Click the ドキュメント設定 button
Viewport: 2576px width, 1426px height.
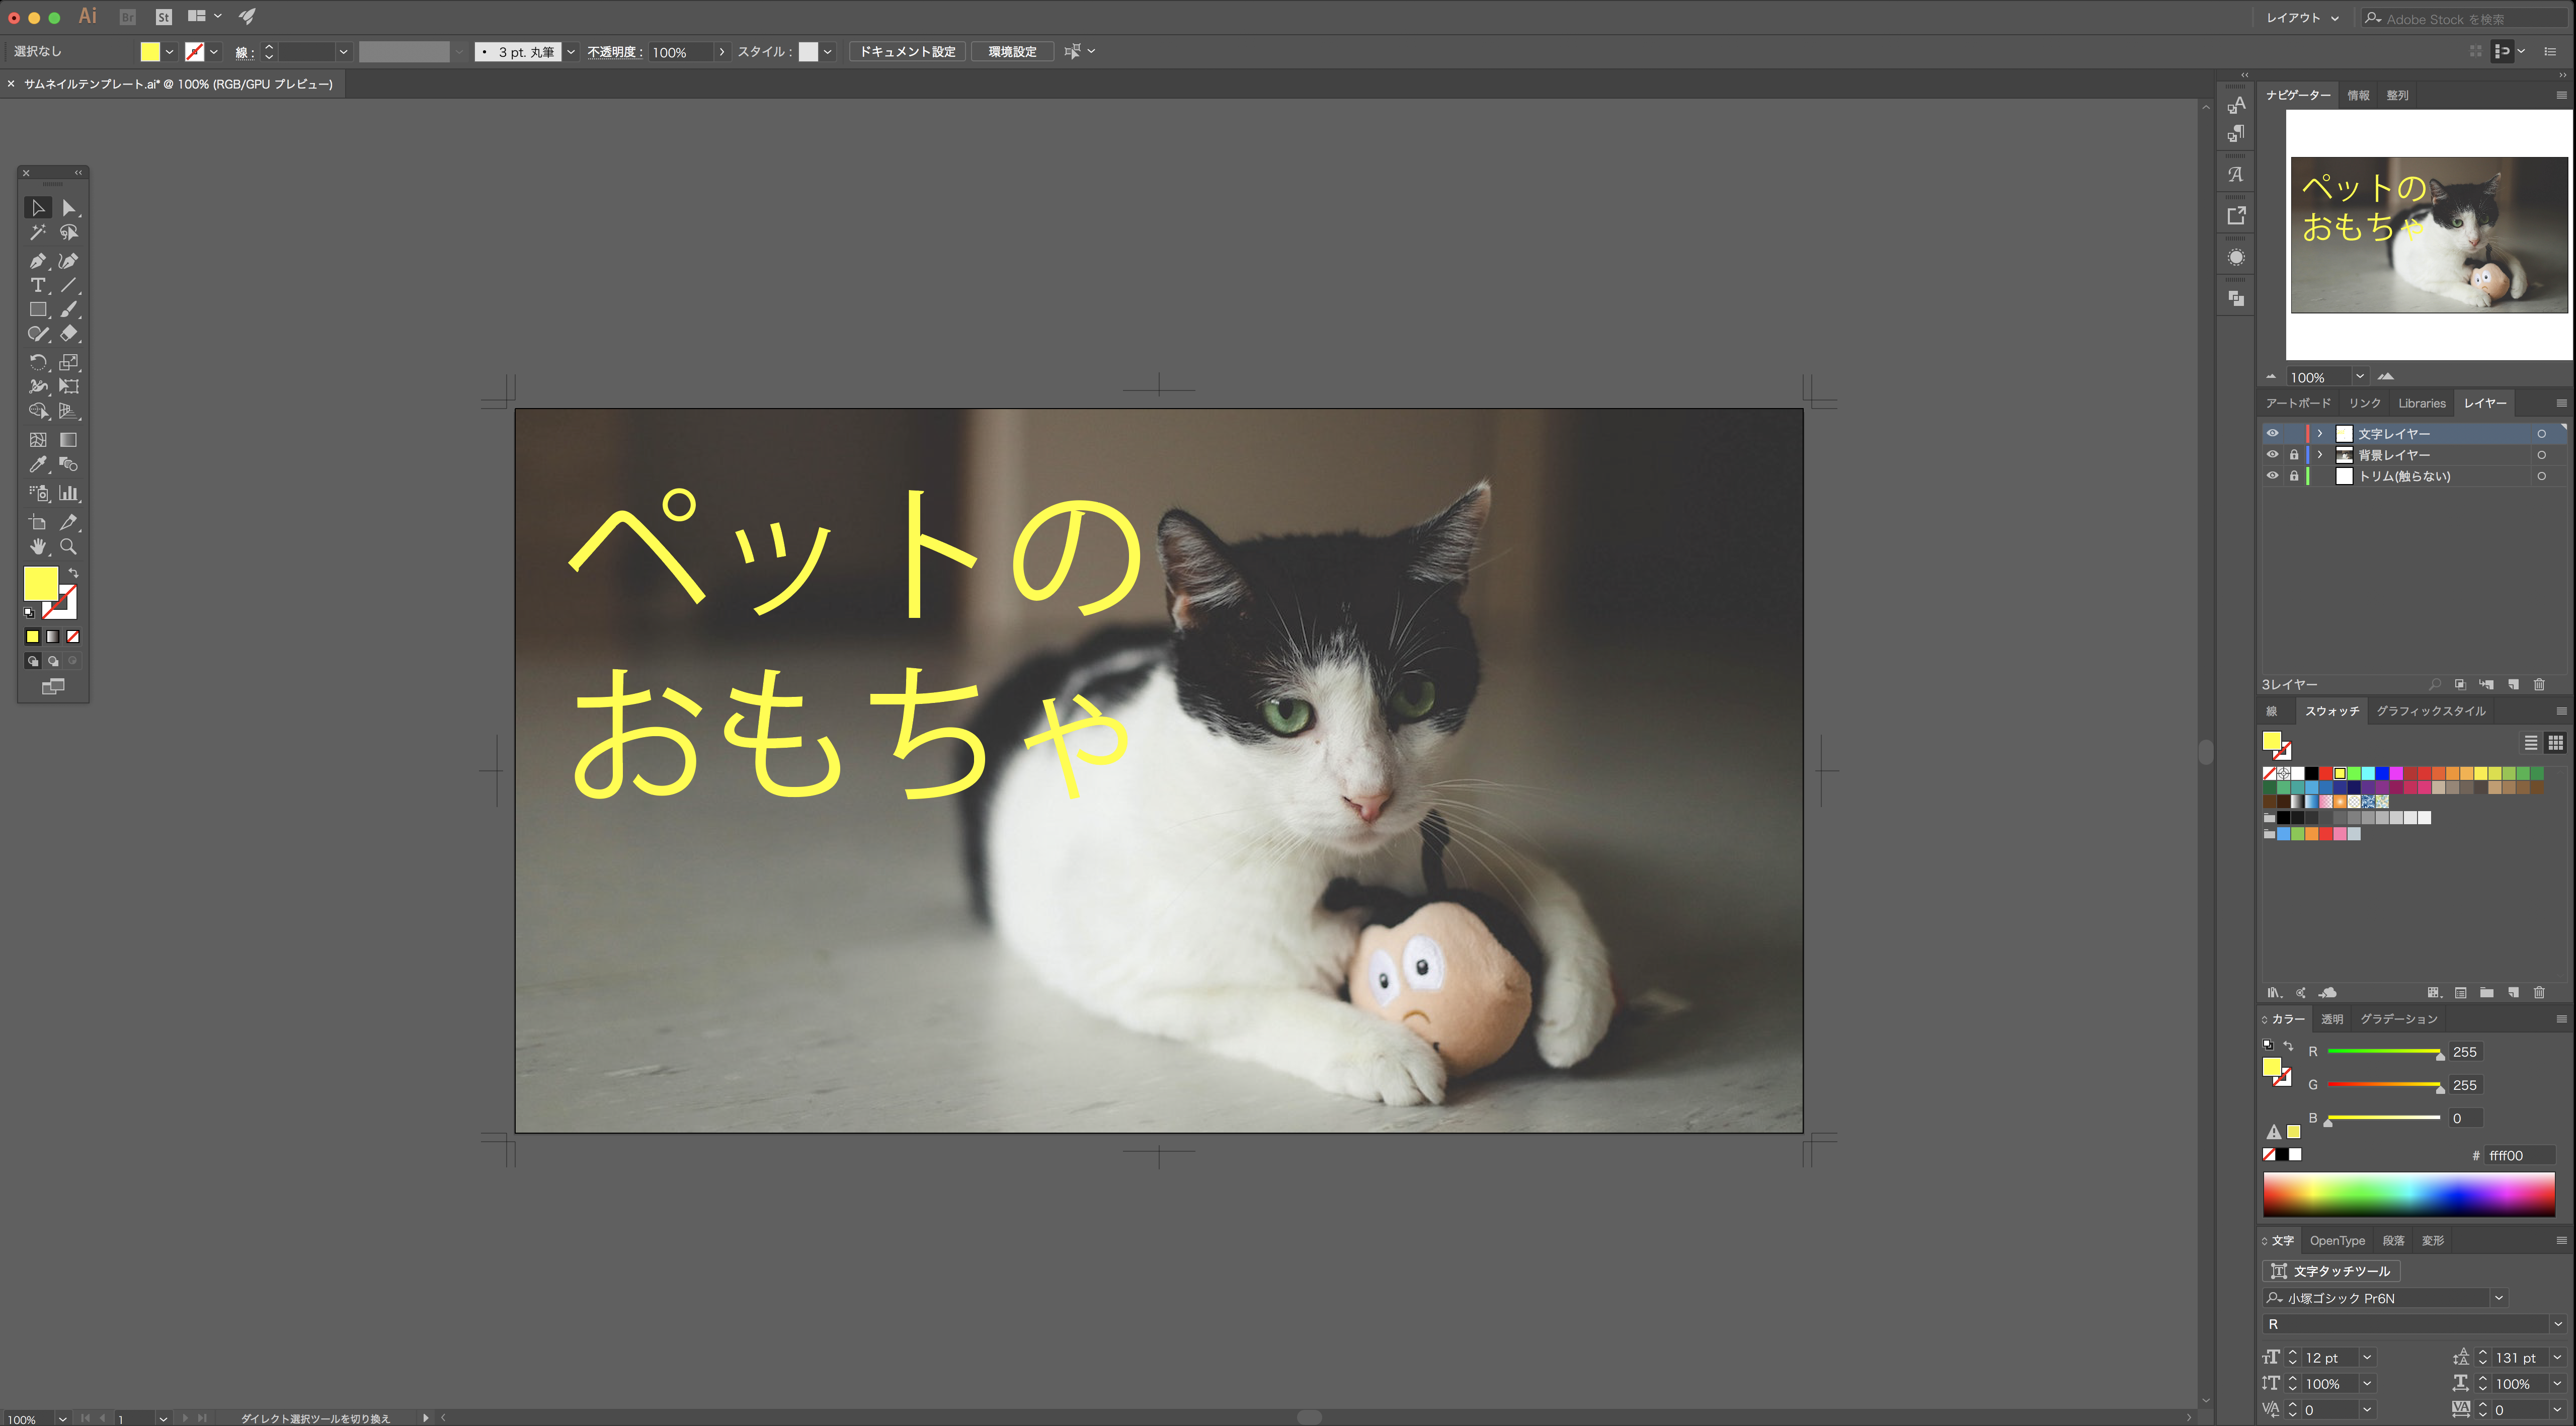click(x=908, y=52)
